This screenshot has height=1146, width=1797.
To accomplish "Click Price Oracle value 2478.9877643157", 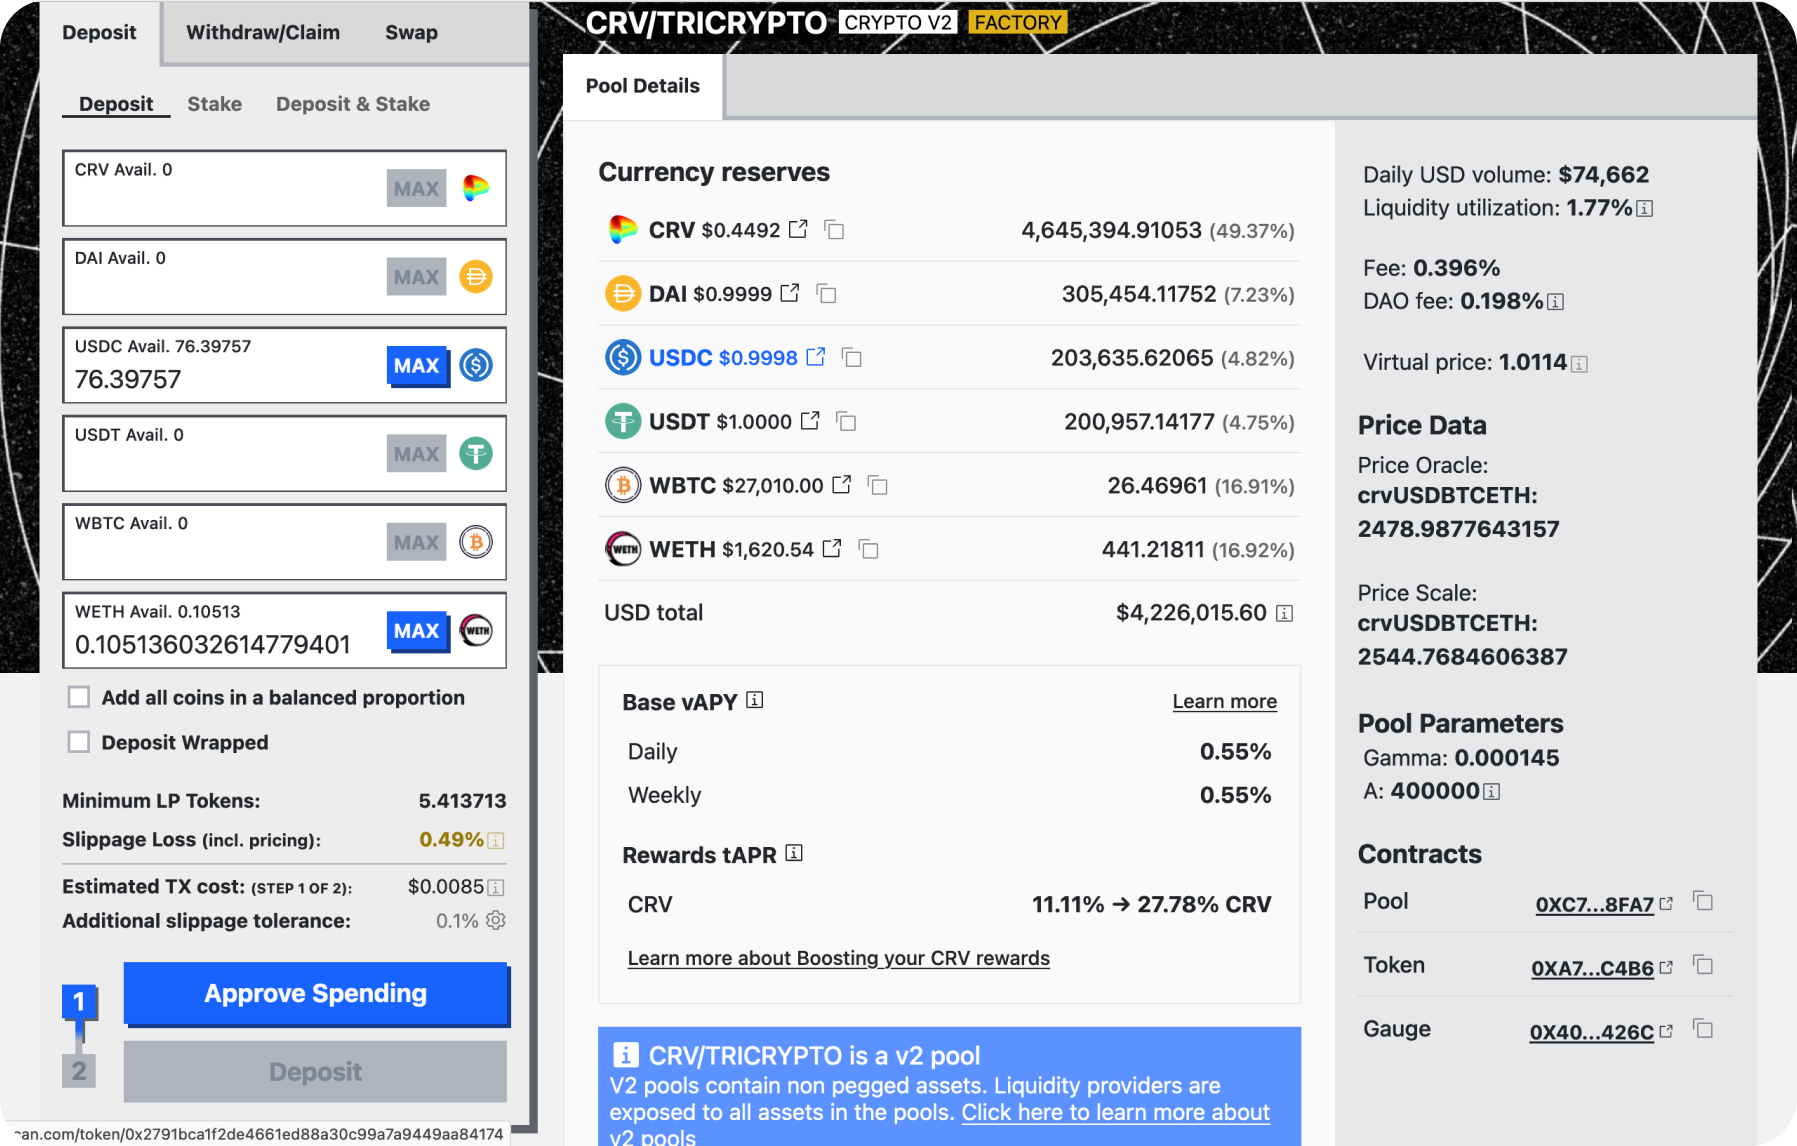I will 1458,529.
